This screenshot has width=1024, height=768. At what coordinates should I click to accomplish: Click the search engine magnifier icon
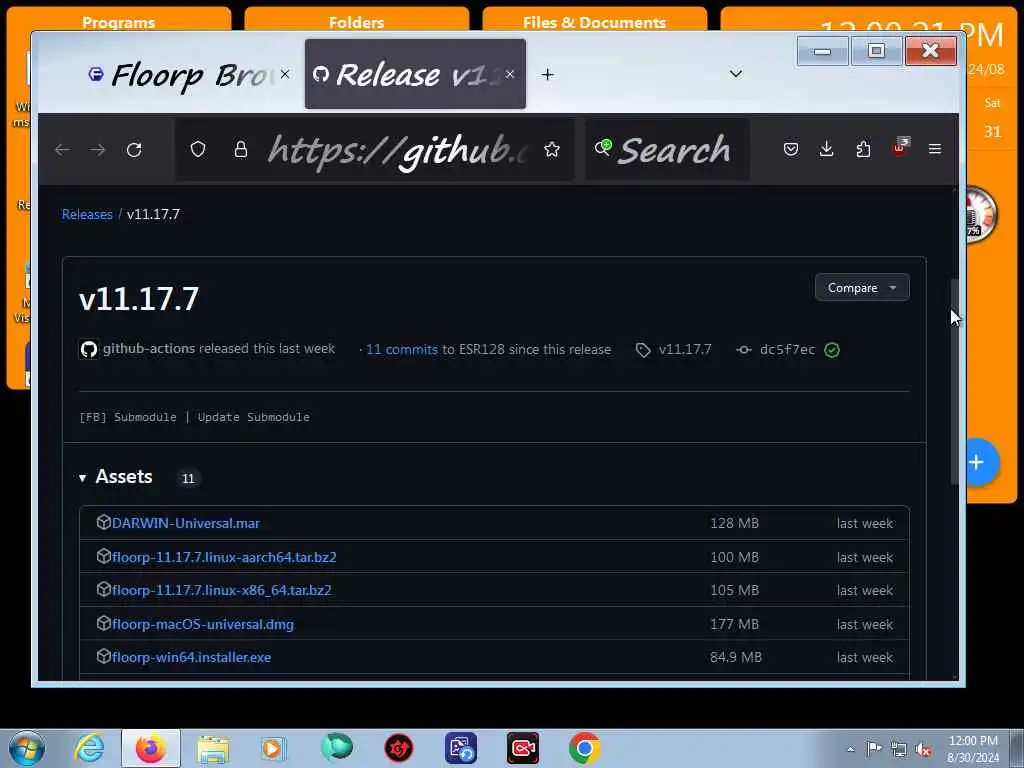coord(603,148)
